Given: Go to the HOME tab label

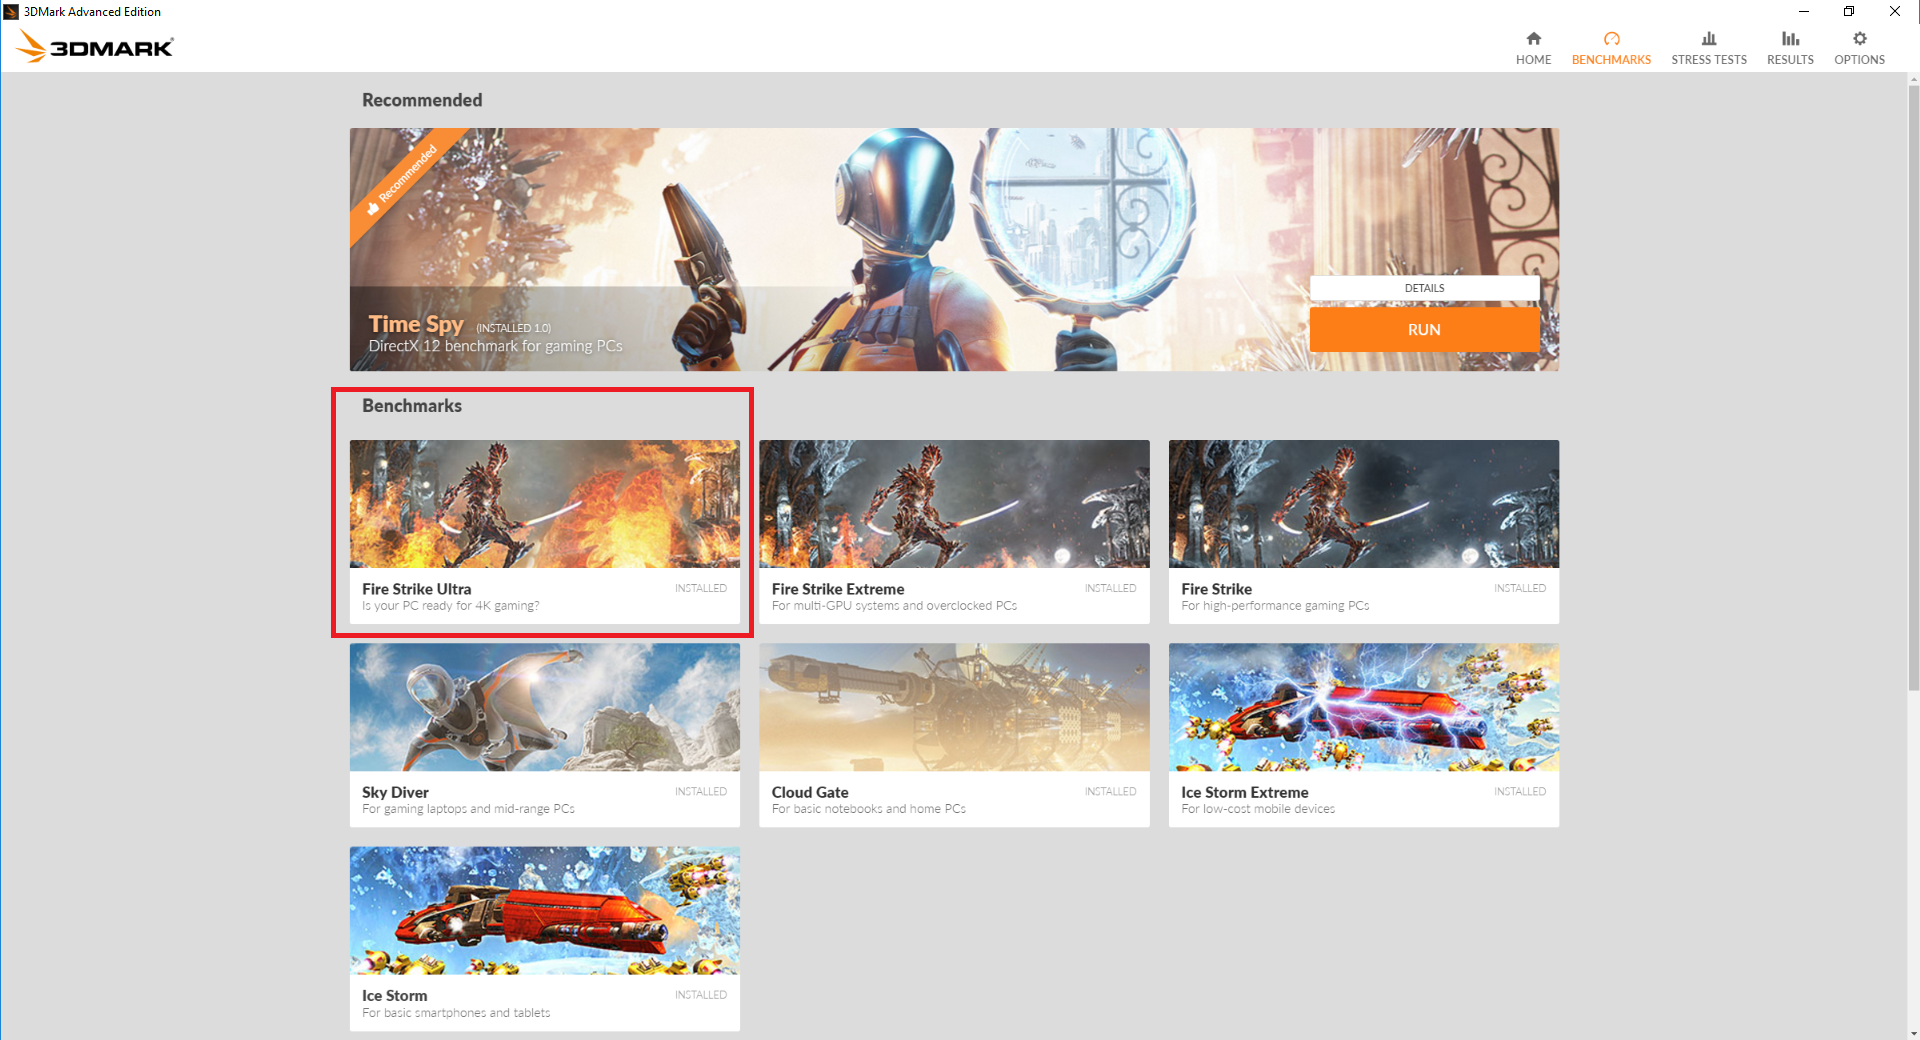Looking at the screenshot, I should tap(1533, 60).
